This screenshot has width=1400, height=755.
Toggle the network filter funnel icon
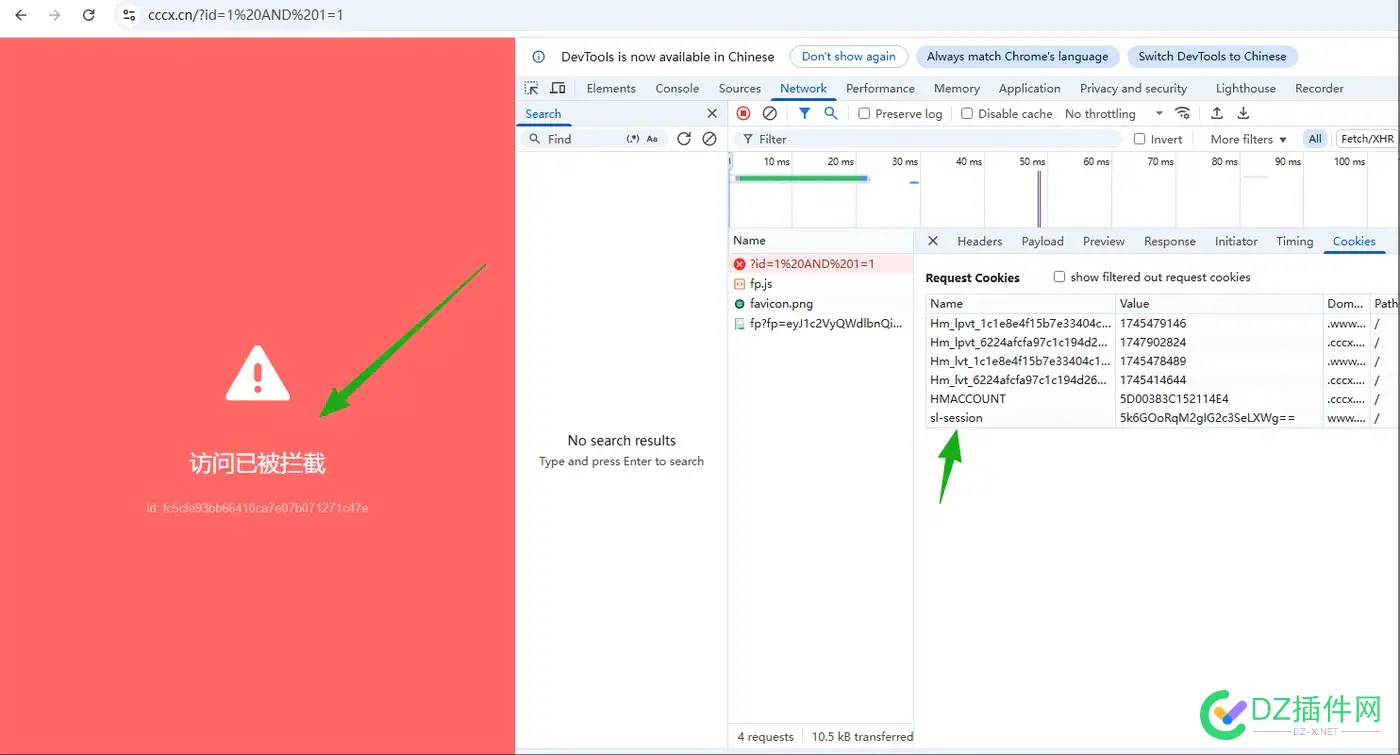click(x=804, y=113)
